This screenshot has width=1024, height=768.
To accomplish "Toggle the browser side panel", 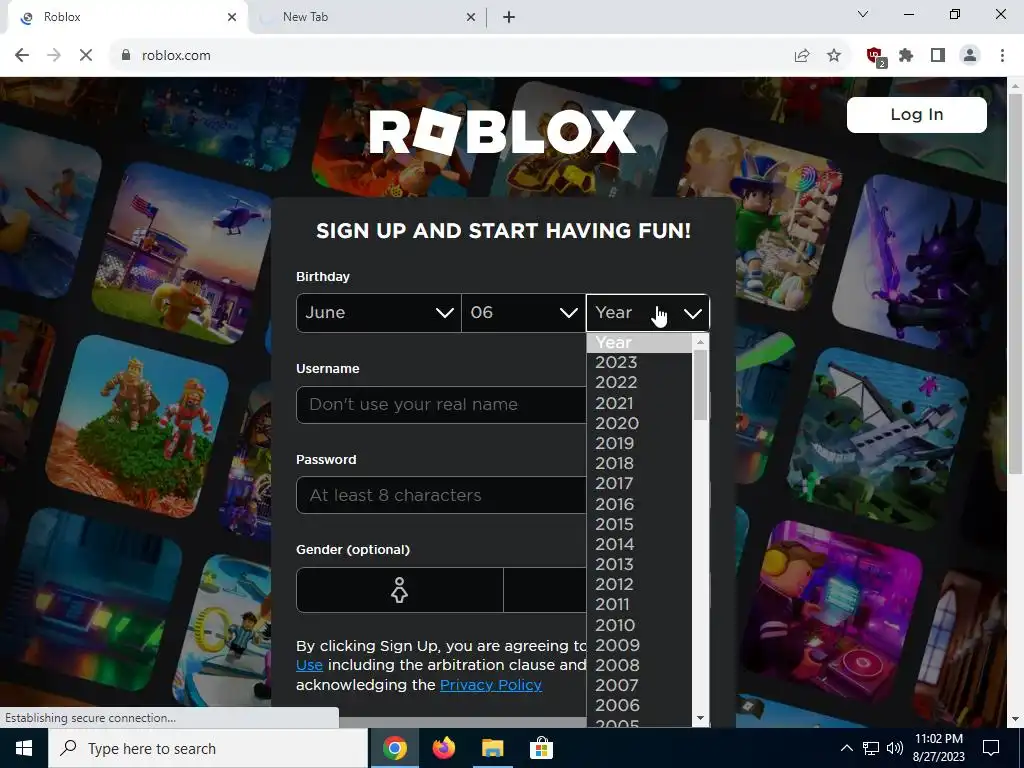I will pyautogui.click(x=938, y=56).
